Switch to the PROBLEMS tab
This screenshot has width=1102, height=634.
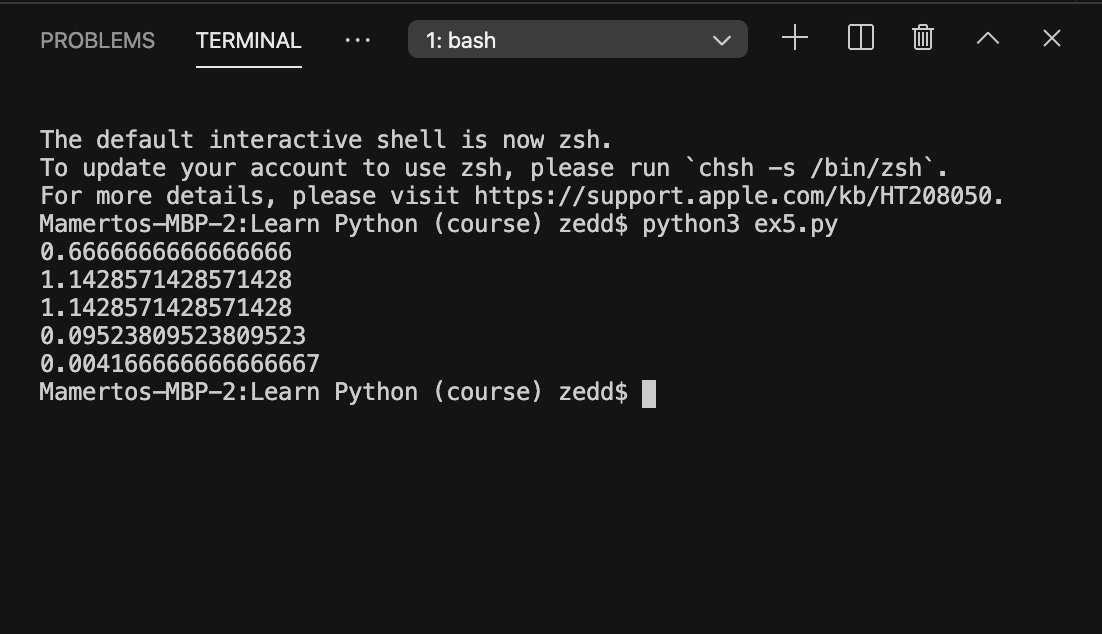97,41
